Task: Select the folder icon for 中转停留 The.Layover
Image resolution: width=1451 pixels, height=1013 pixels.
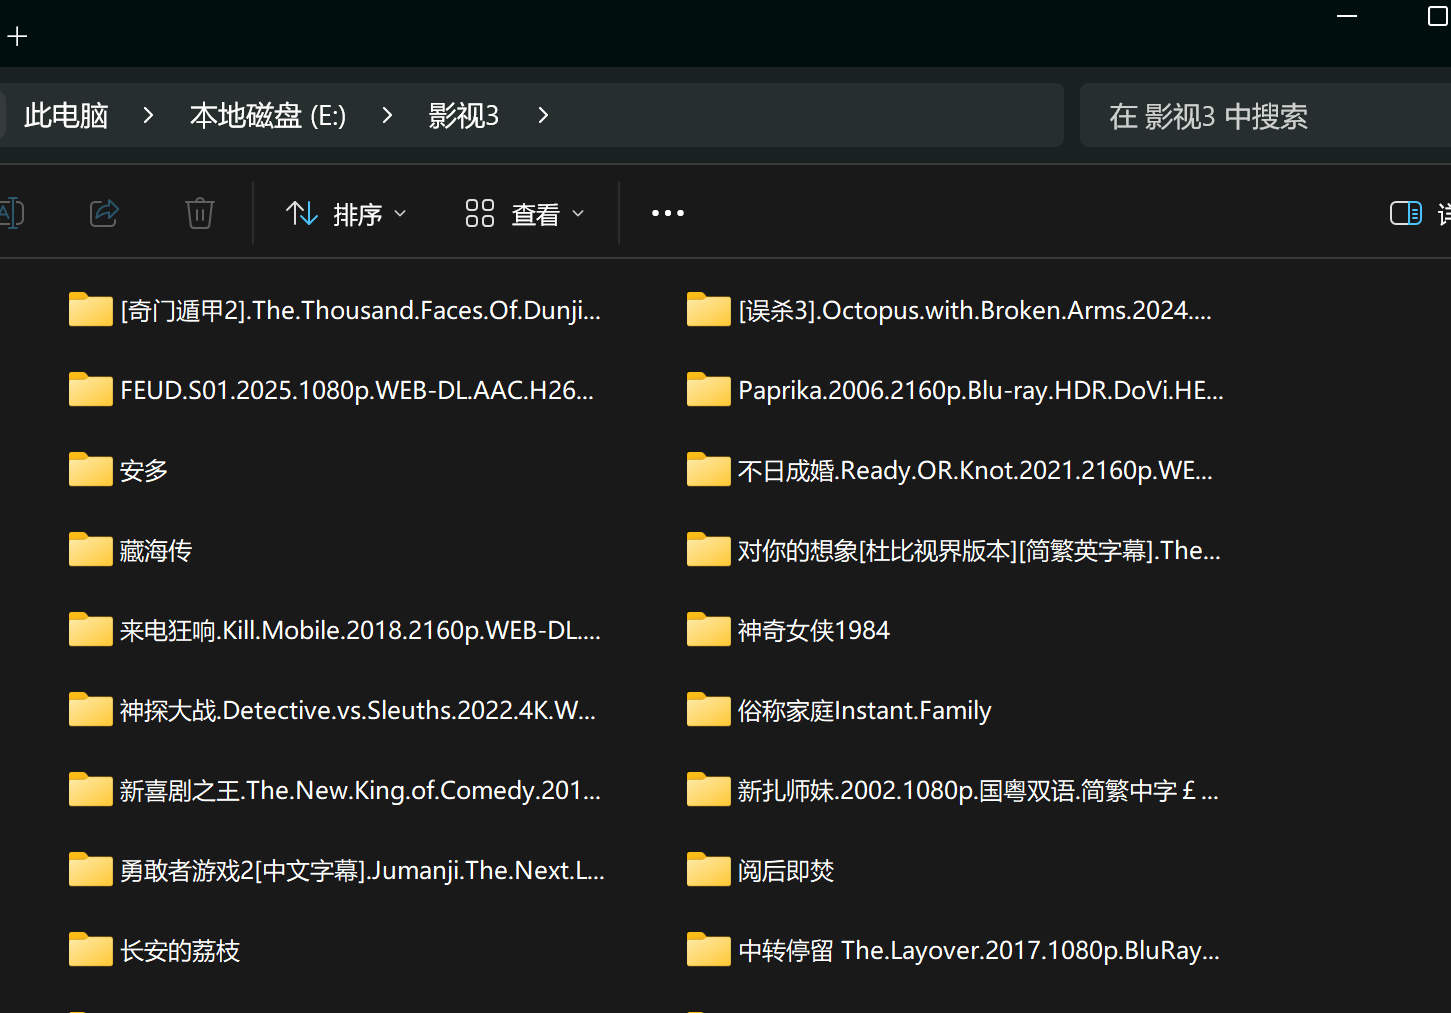Action: (x=708, y=950)
